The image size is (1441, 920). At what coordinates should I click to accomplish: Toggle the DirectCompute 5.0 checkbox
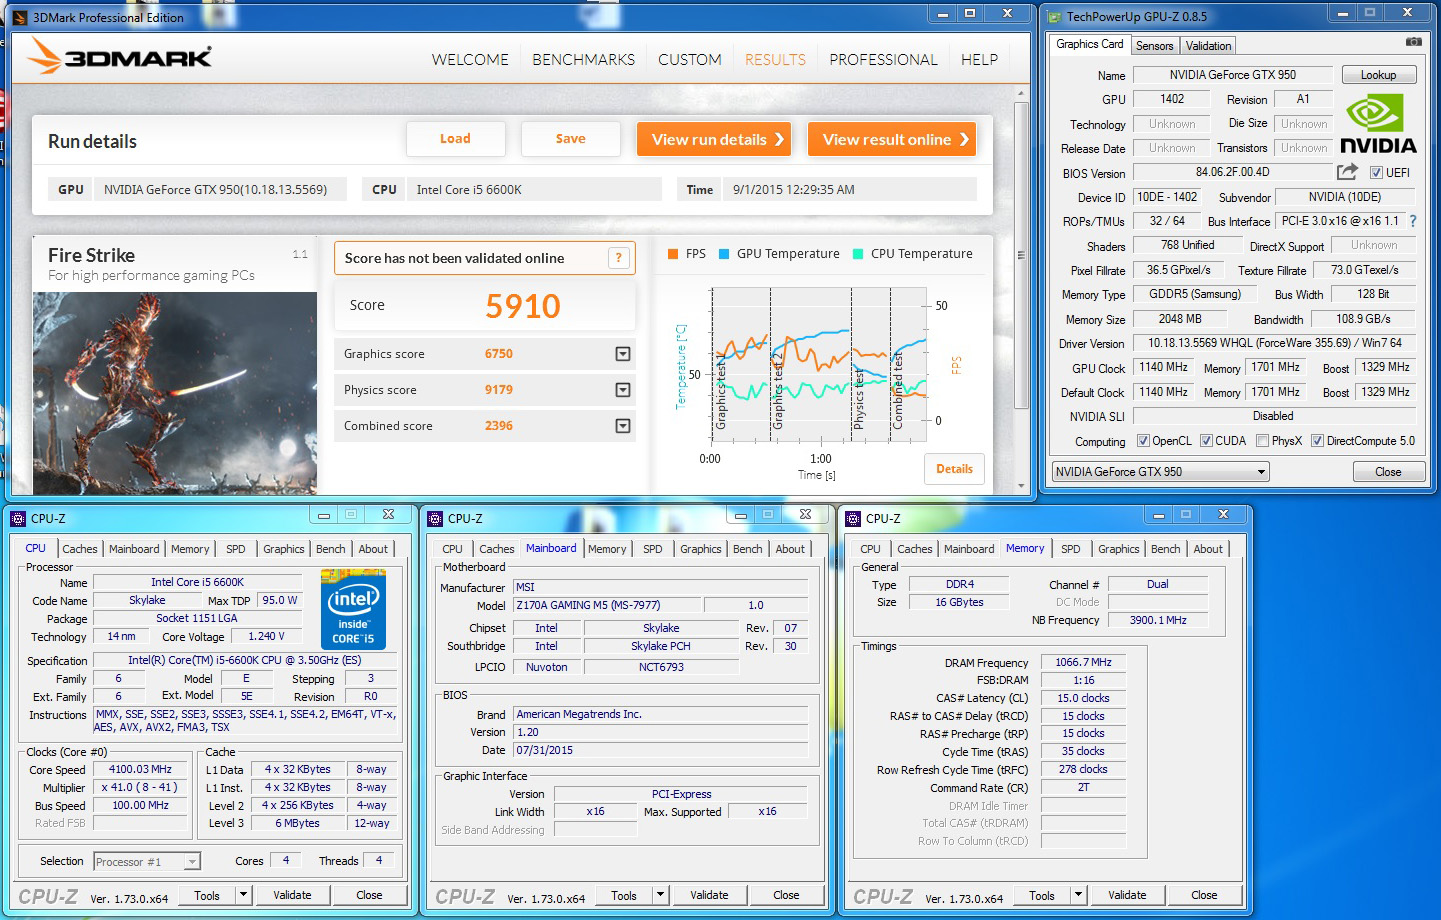point(1317,441)
